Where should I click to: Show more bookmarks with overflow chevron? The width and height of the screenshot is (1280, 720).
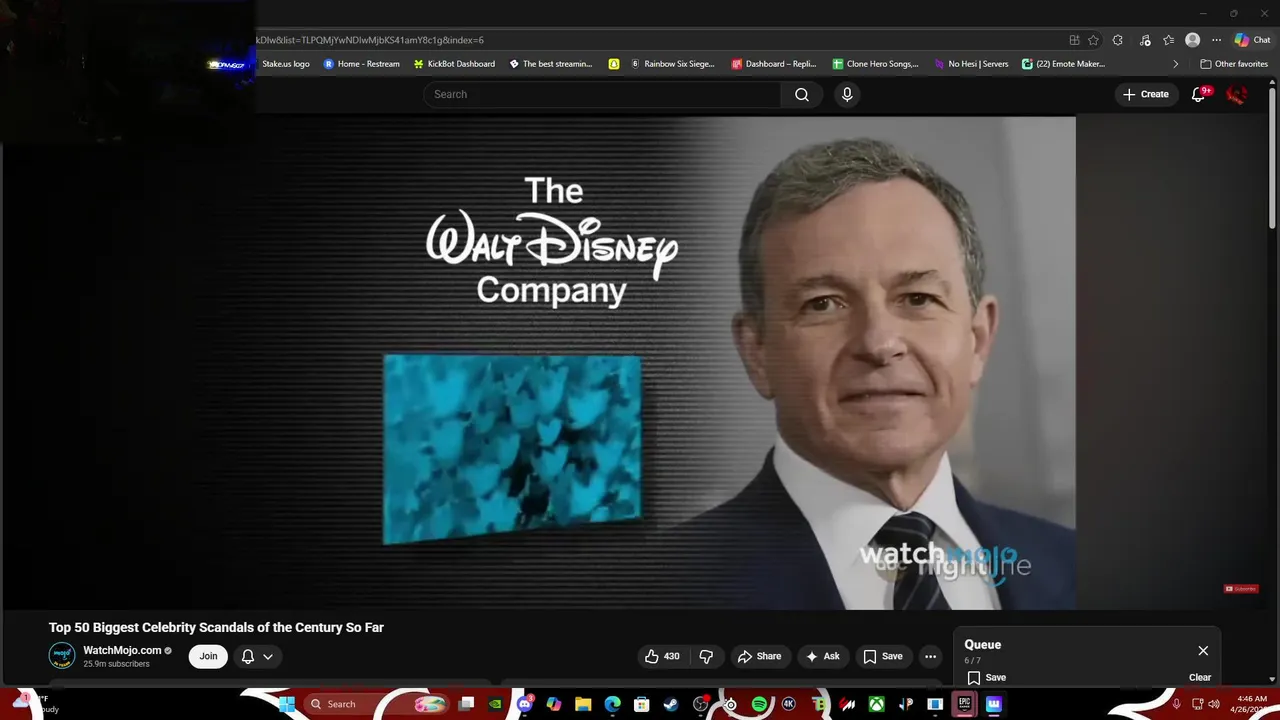1175,64
